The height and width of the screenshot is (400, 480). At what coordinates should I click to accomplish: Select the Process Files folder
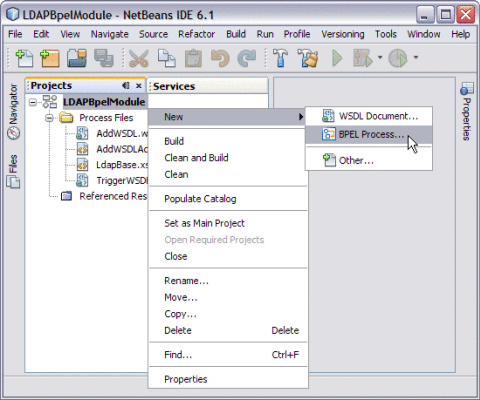pos(106,118)
